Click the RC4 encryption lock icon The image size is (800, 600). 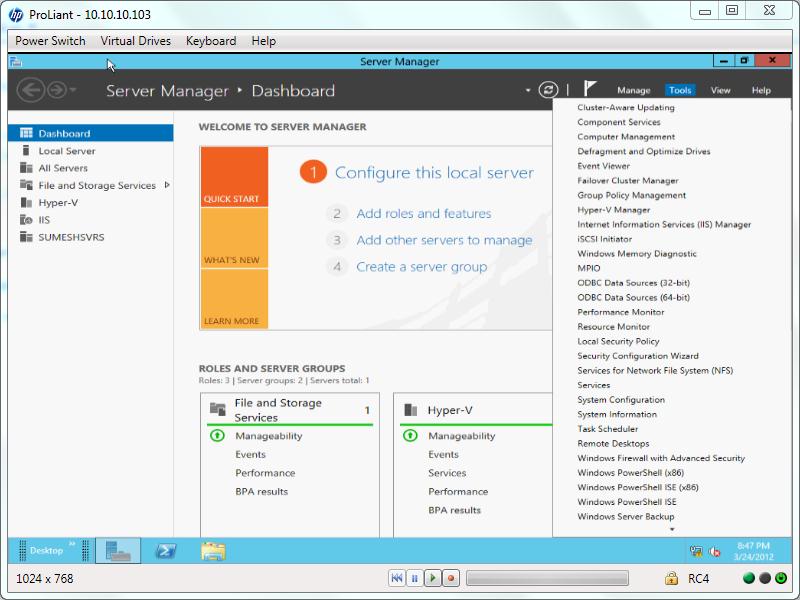(x=669, y=578)
